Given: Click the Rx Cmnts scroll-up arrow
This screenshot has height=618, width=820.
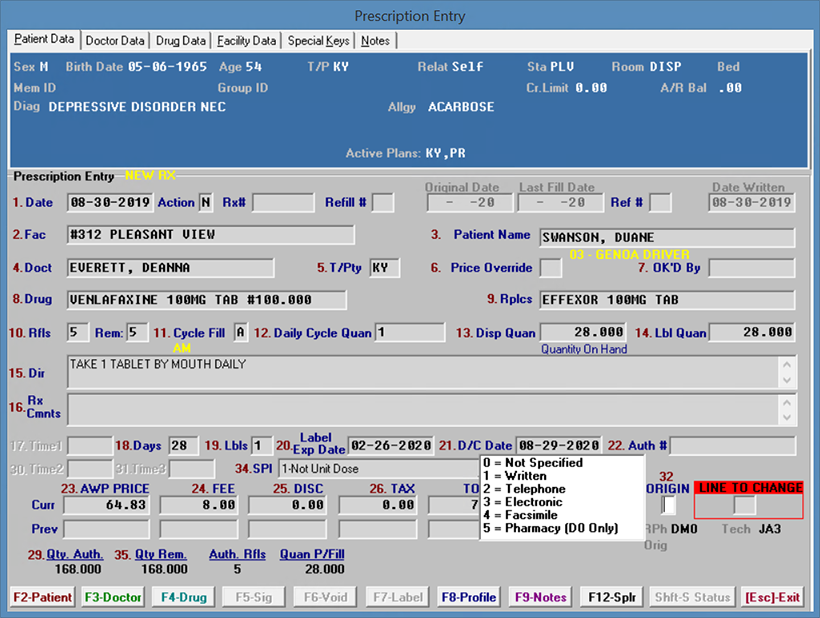Looking at the screenshot, I should (786, 401).
